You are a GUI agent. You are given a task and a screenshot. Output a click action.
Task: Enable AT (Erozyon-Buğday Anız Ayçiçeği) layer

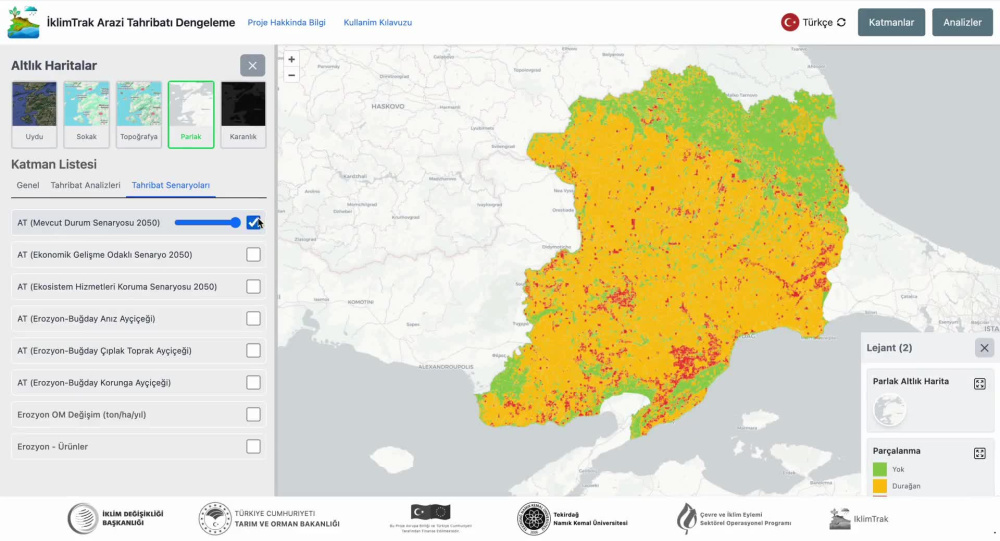253,318
